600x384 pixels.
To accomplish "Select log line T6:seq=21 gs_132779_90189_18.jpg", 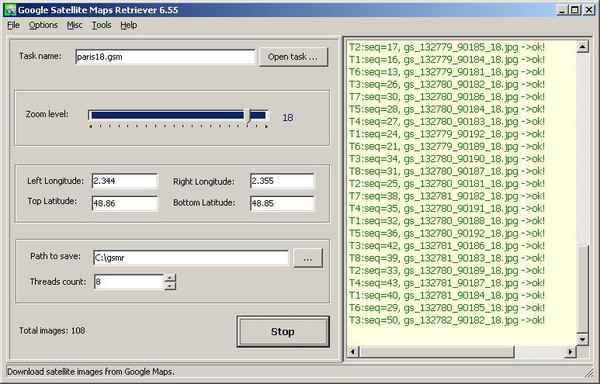I will pos(446,146).
